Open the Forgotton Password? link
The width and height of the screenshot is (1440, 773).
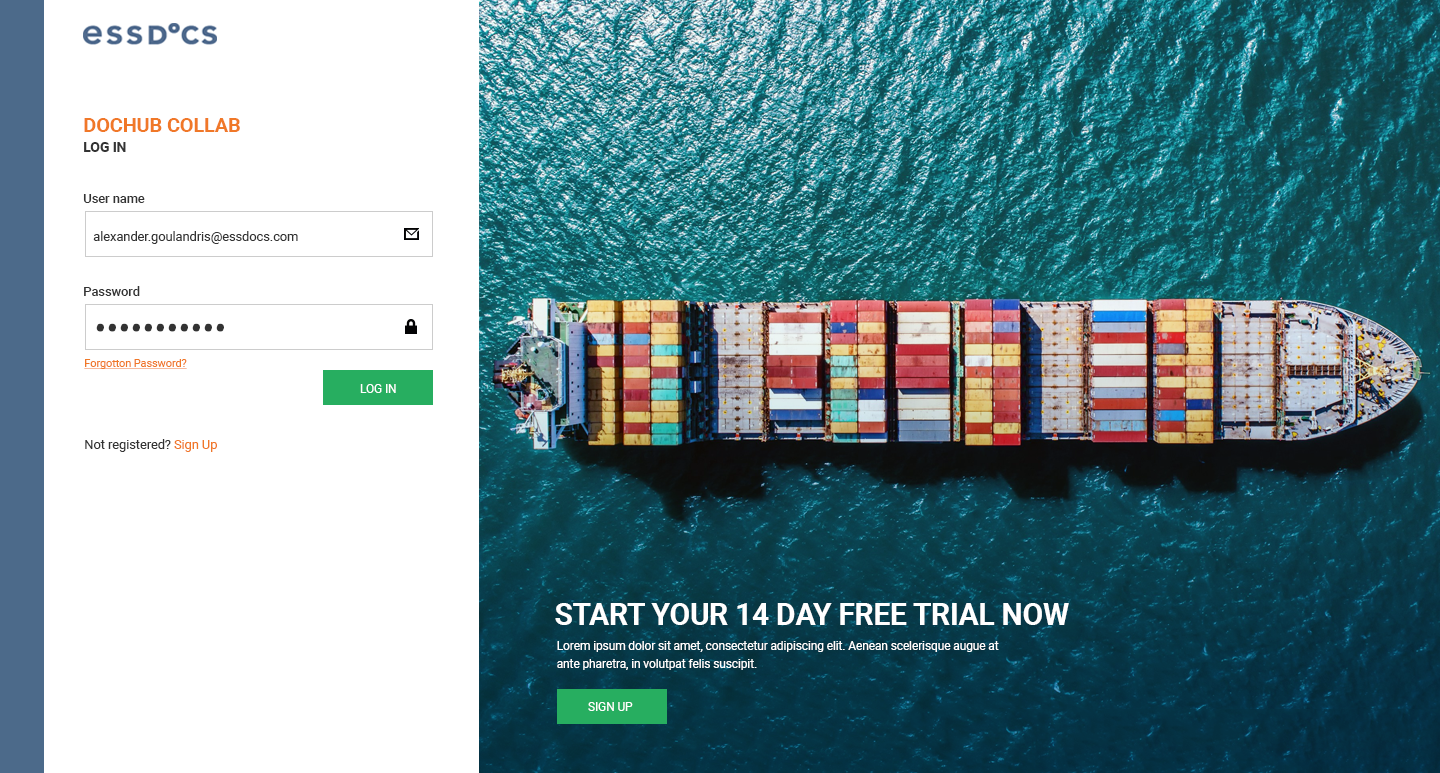click(135, 363)
